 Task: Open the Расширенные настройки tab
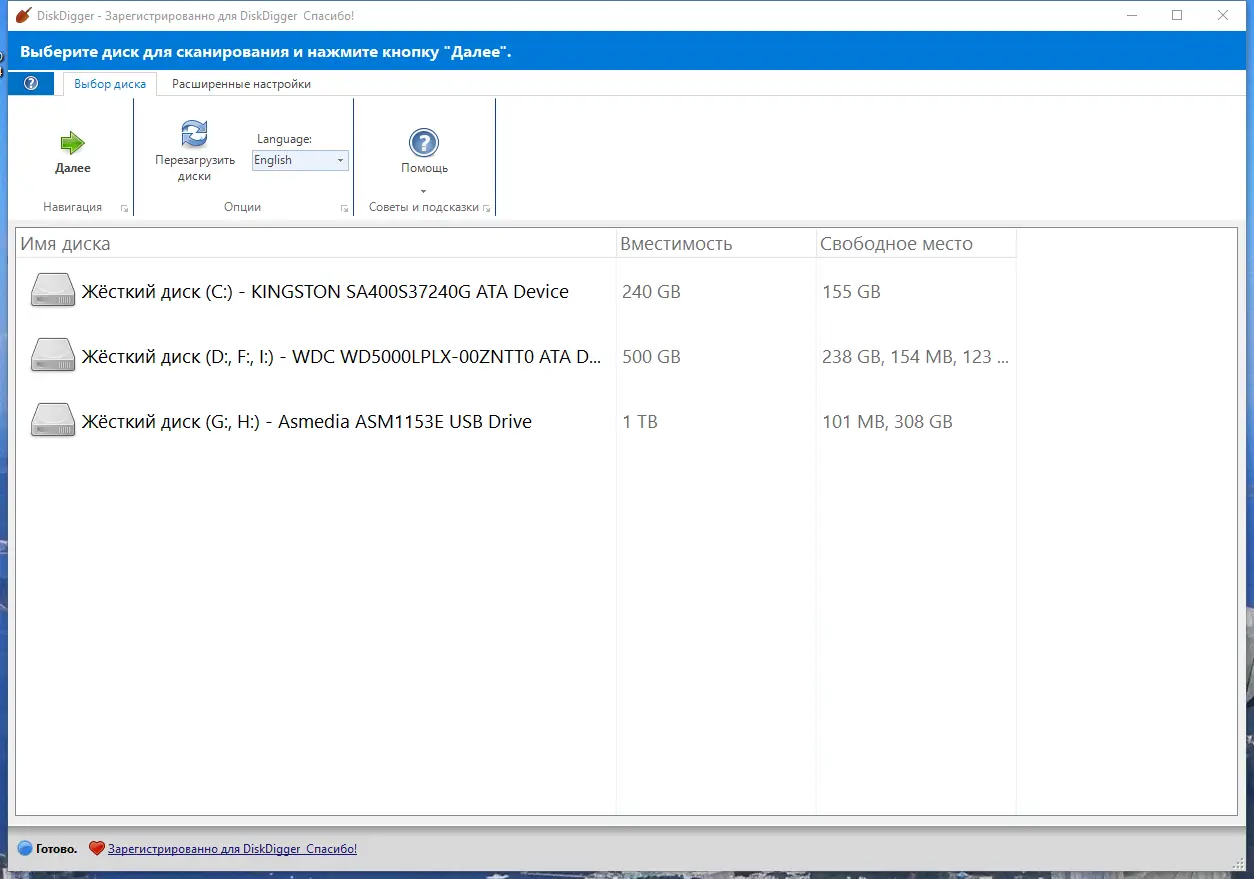click(241, 84)
